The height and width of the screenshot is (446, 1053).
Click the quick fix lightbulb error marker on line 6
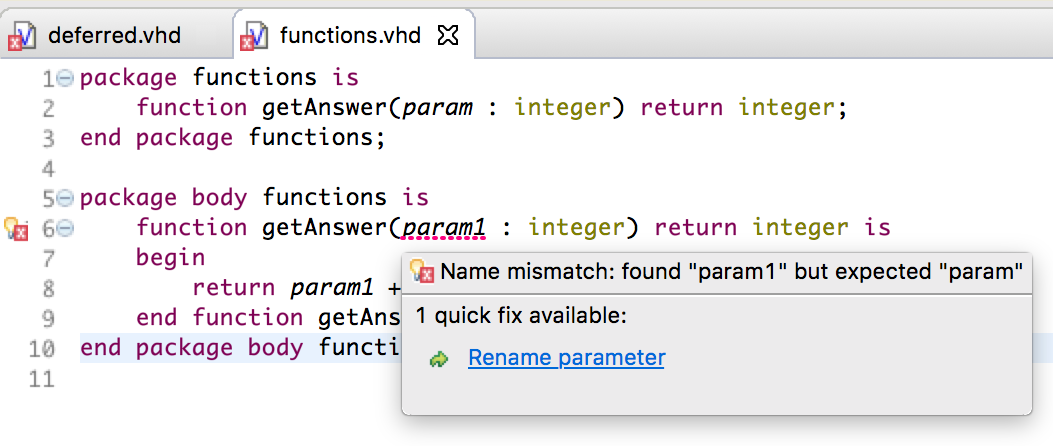[15, 229]
